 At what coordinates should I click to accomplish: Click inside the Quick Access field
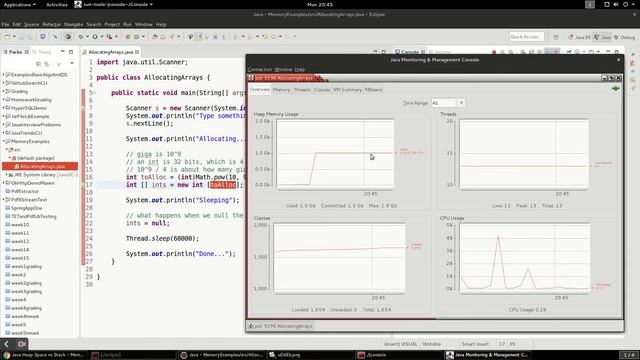(x=527, y=37)
